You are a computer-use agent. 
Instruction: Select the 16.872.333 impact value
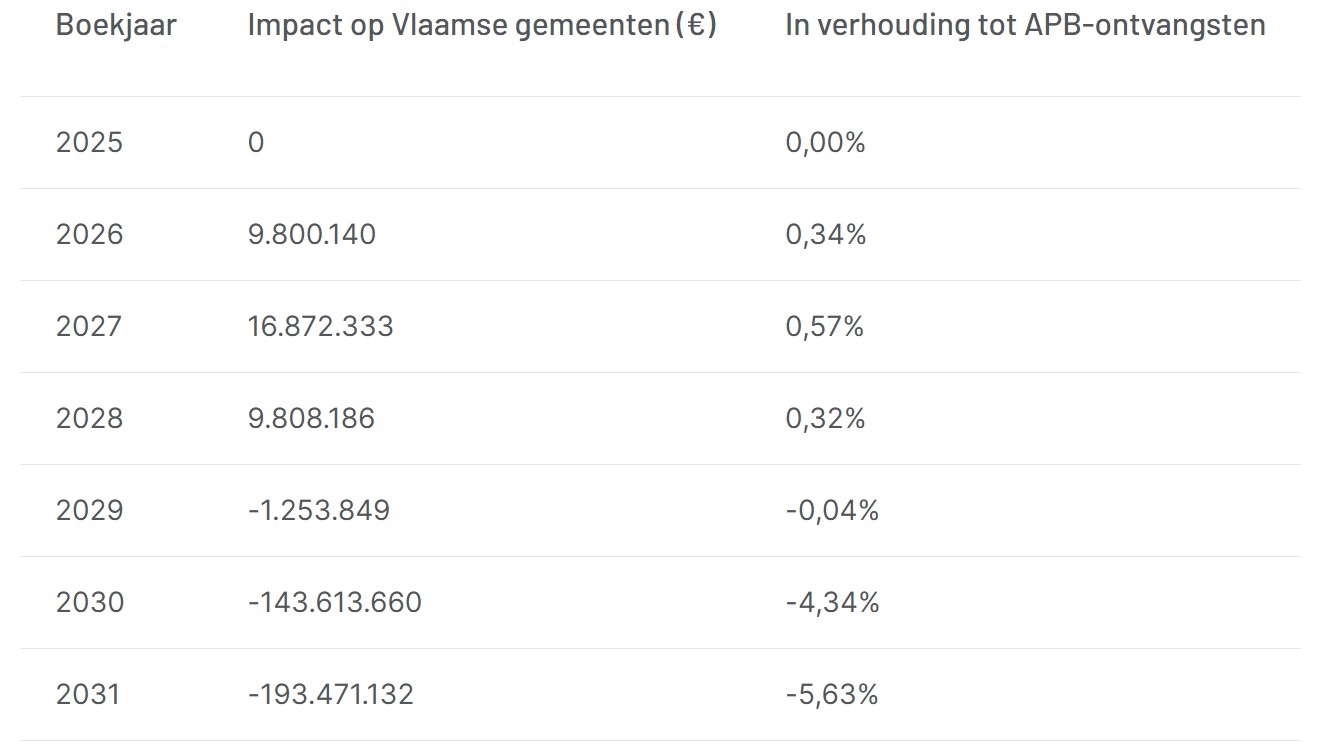(x=320, y=327)
